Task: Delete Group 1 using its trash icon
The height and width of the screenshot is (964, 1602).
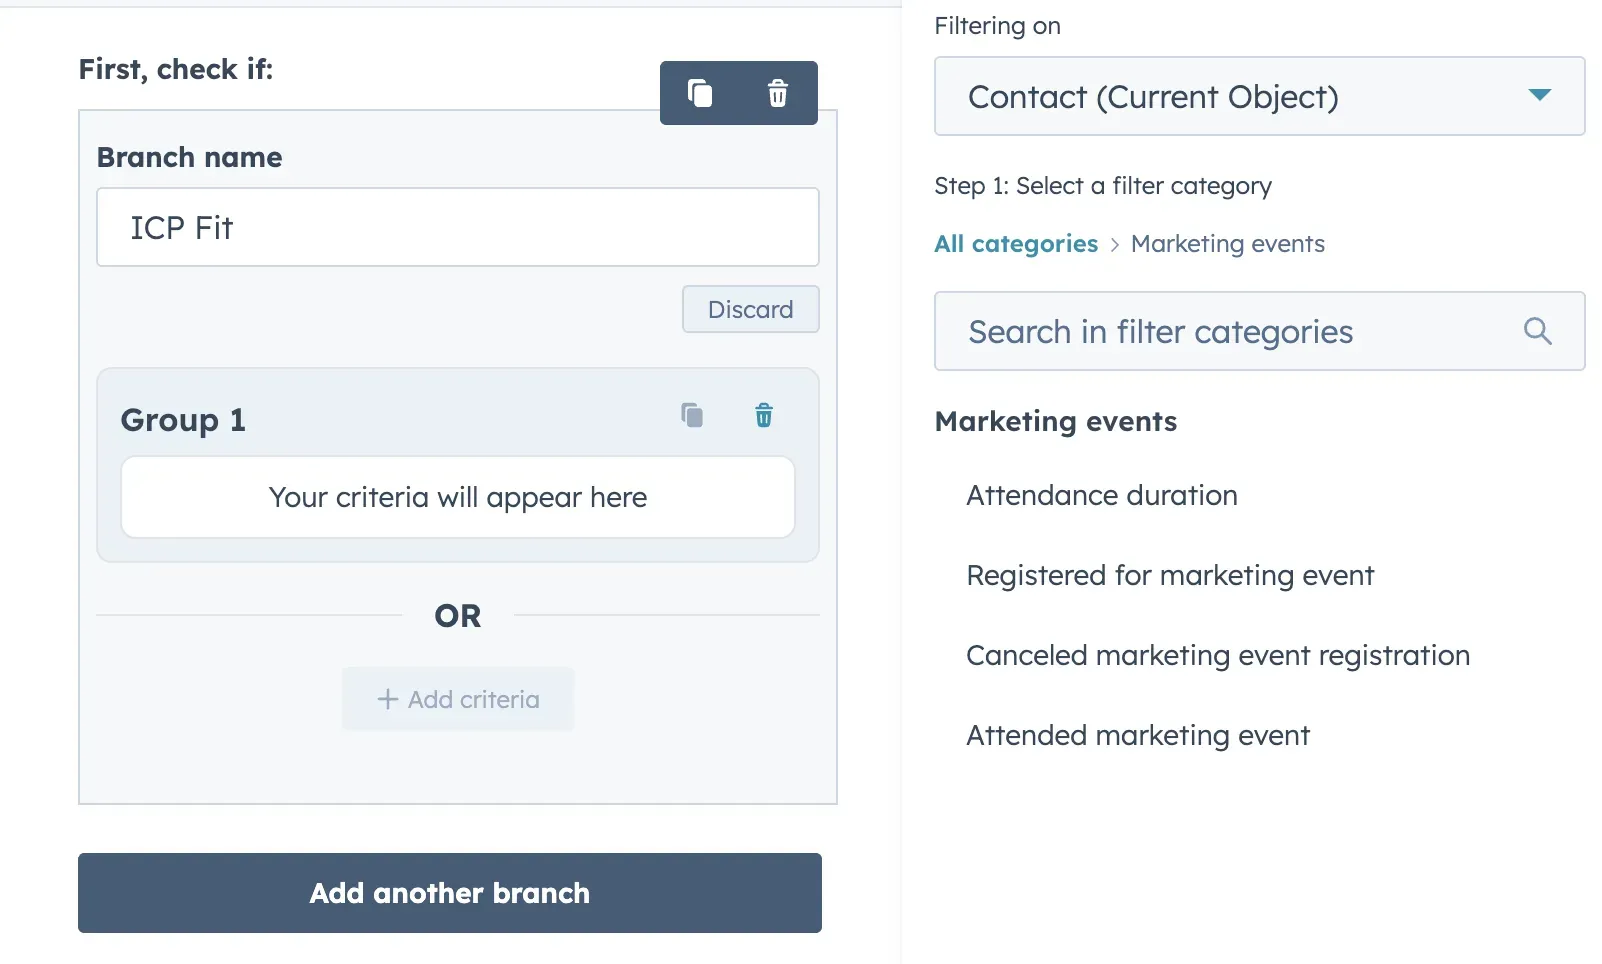Action: [x=763, y=415]
